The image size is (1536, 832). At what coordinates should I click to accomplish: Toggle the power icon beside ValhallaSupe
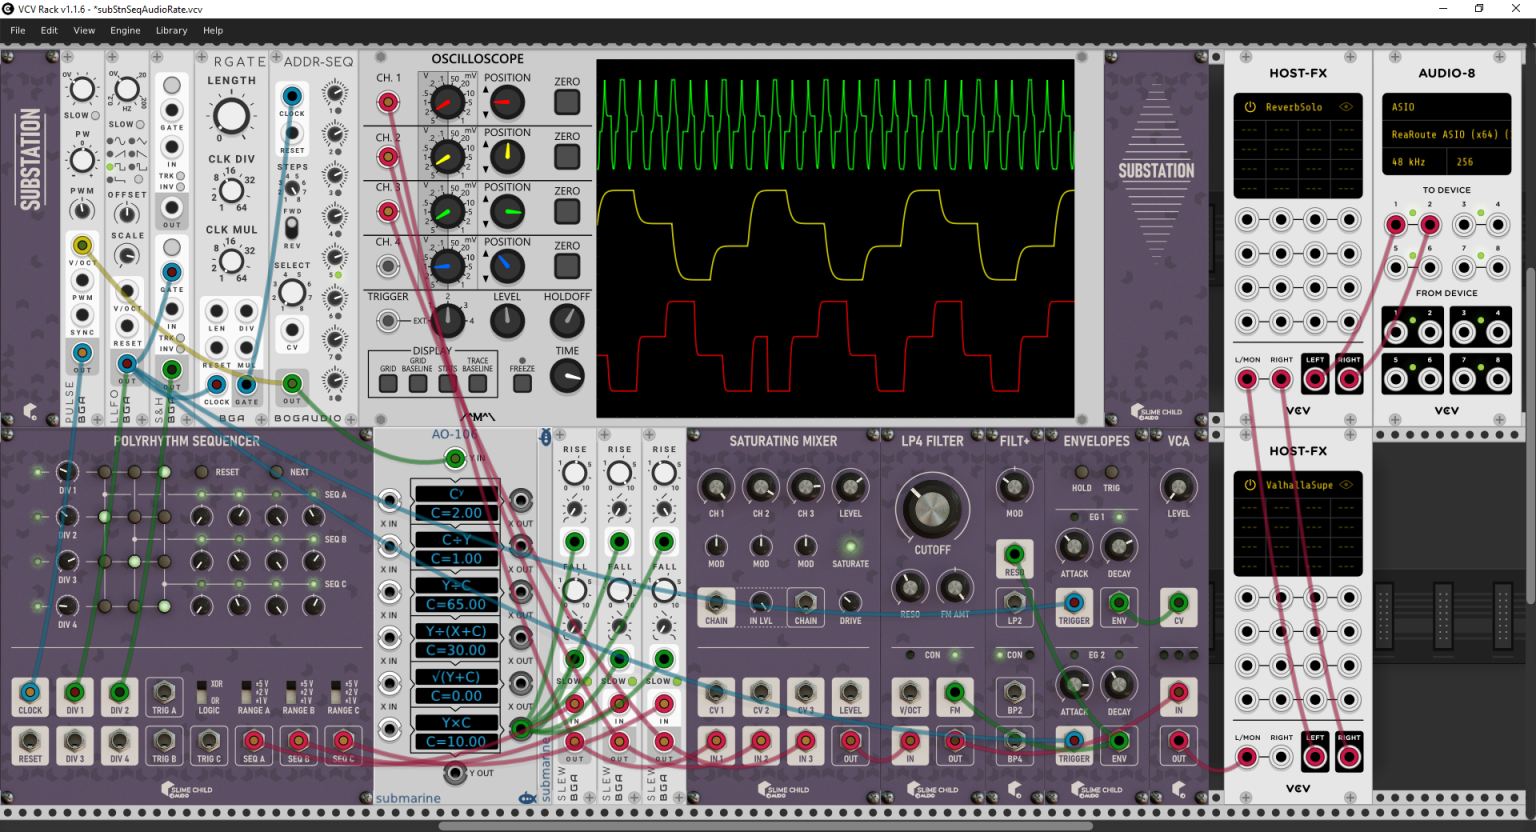1249,485
